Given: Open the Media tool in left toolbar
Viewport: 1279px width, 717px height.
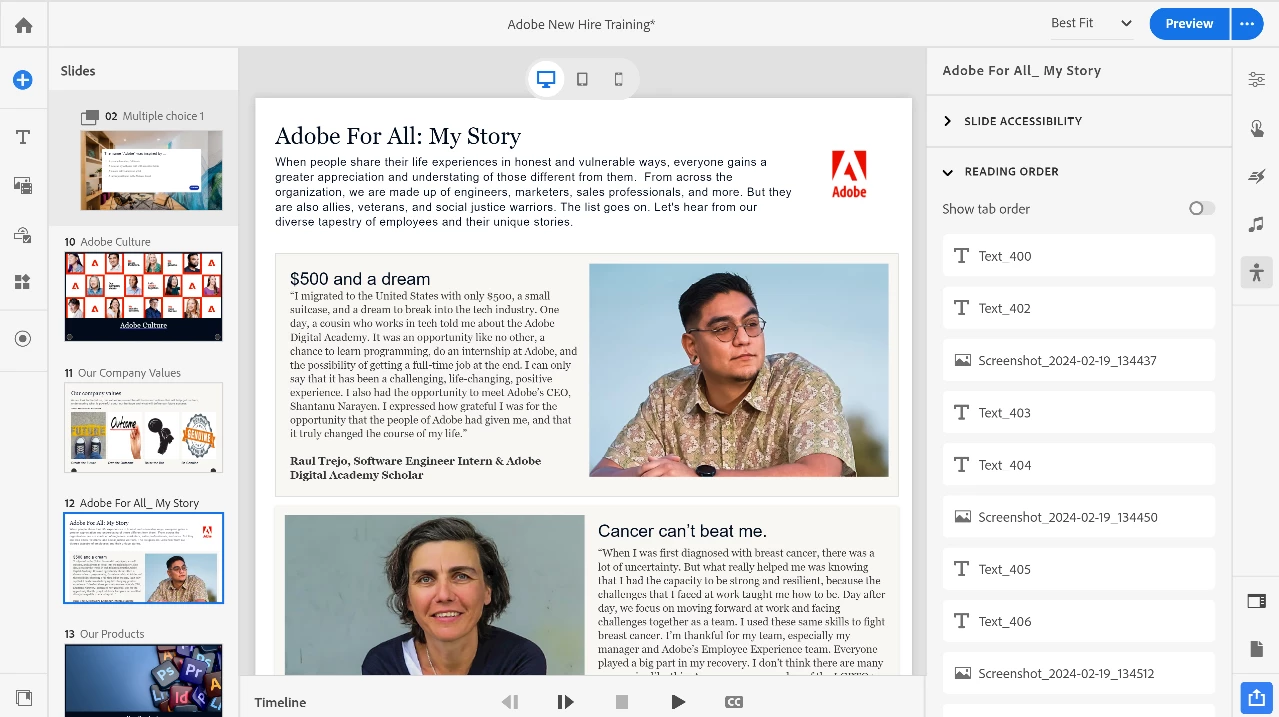Looking at the screenshot, I should pos(23,185).
